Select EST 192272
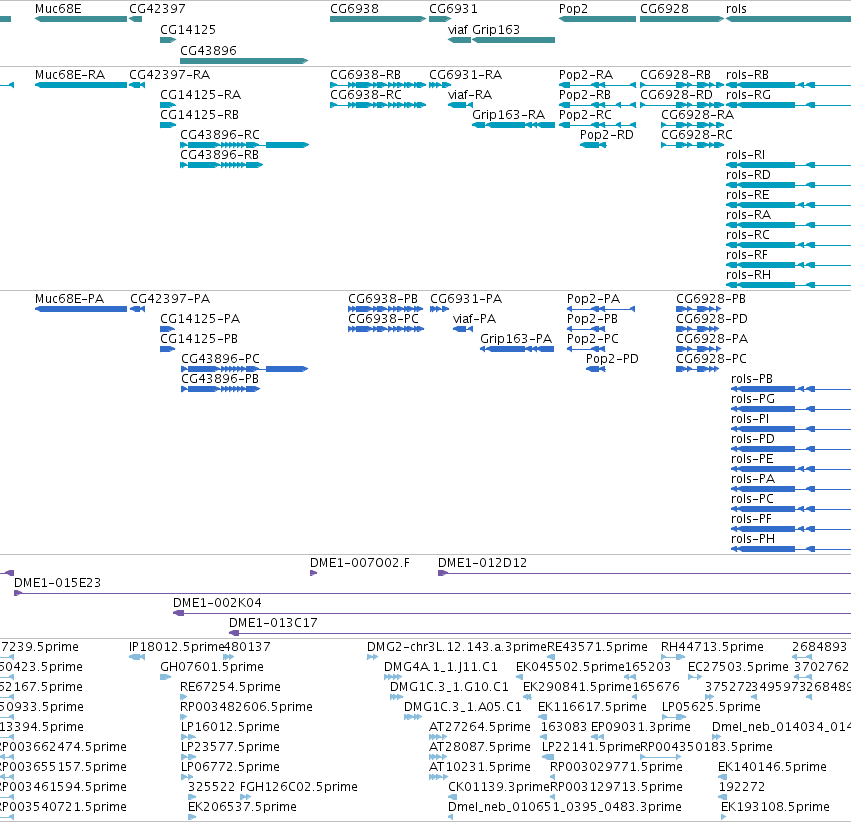Viewport: 851px width, 822px height. click(741, 787)
